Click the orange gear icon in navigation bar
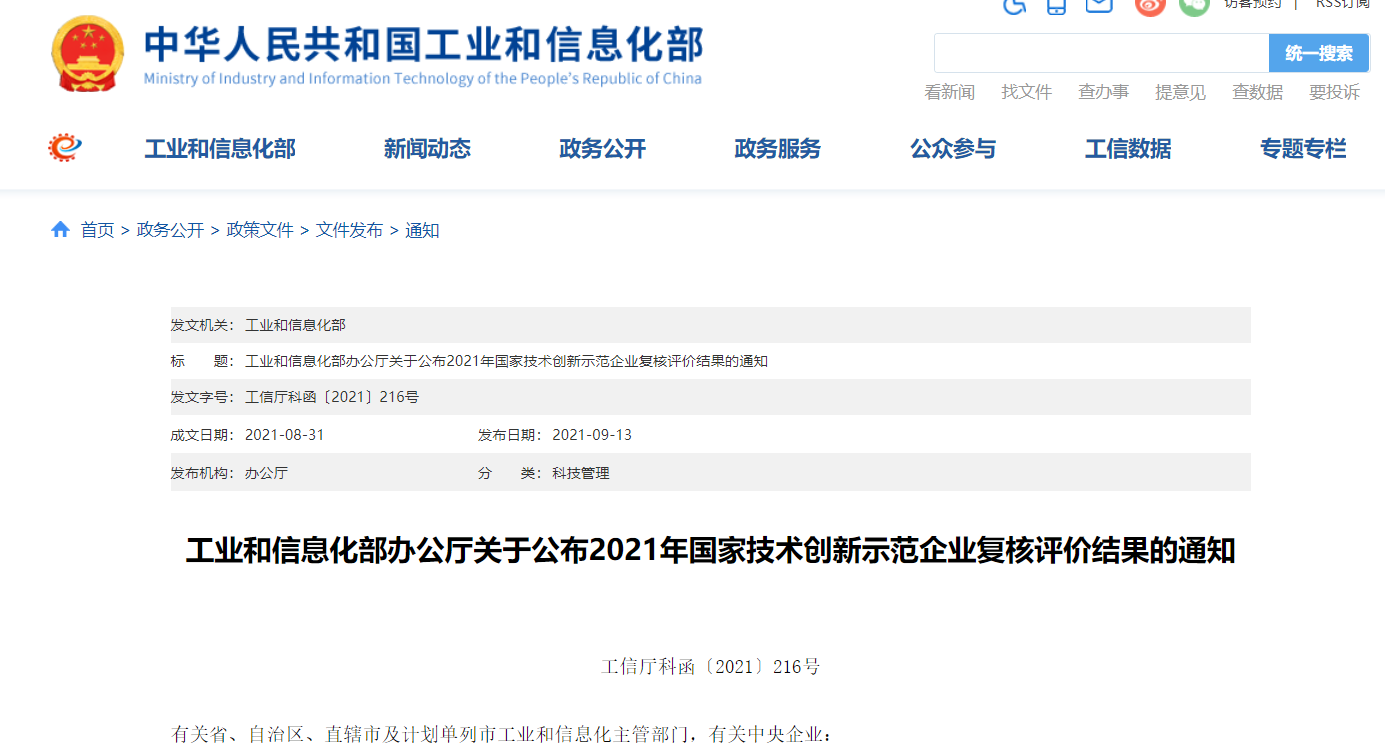The width and height of the screenshot is (1385, 752). pyautogui.click(x=65, y=149)
